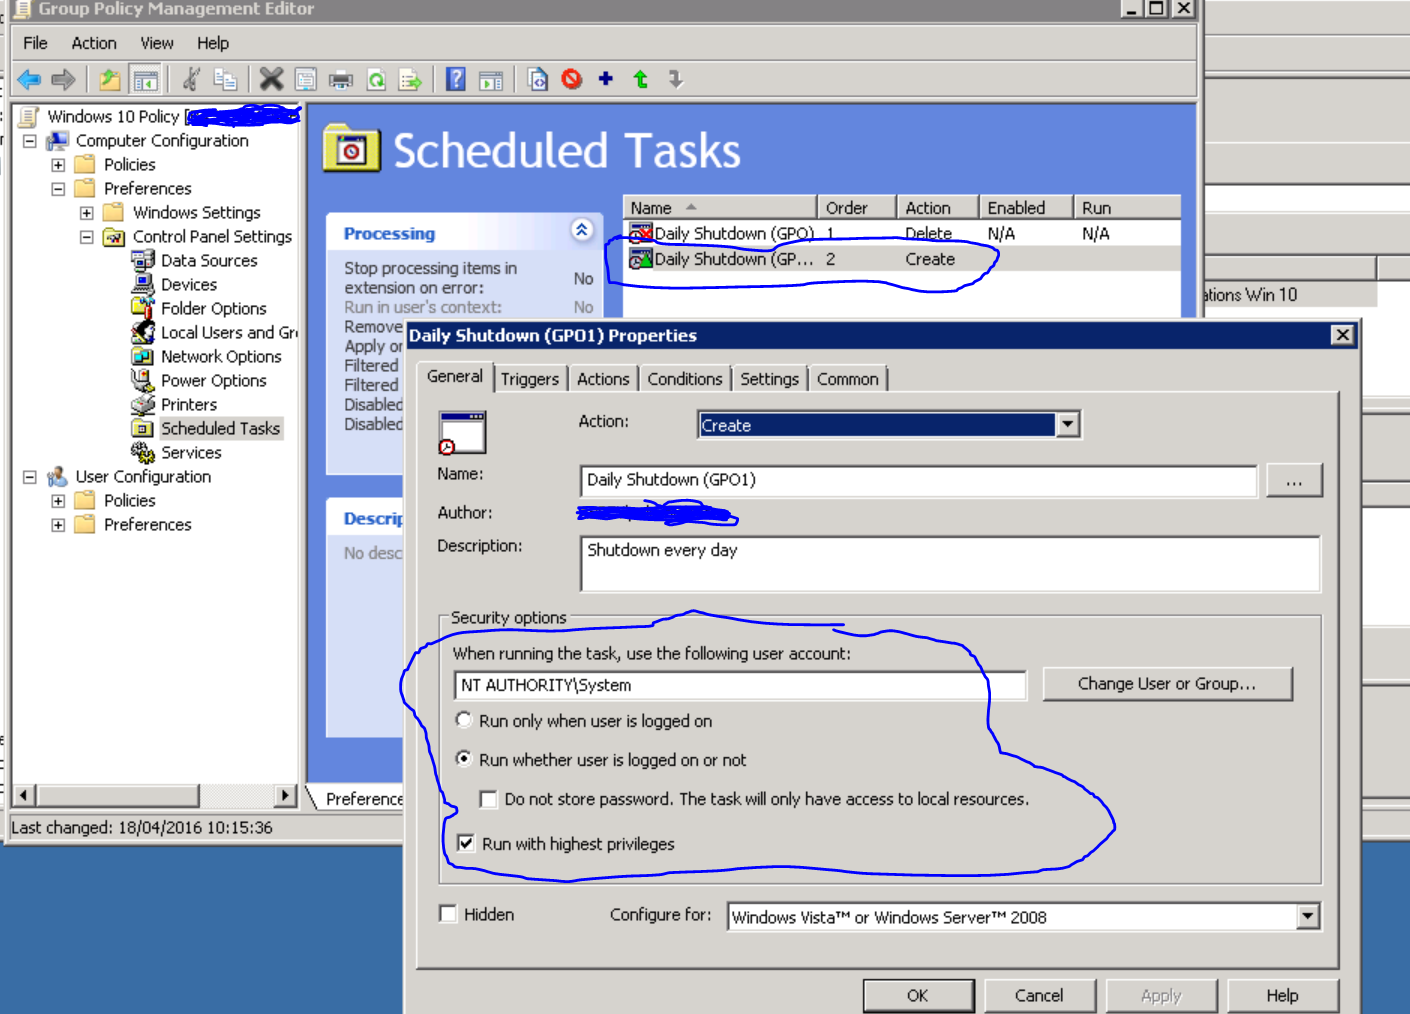Switch to the Triggers tab

coord(530,379)
